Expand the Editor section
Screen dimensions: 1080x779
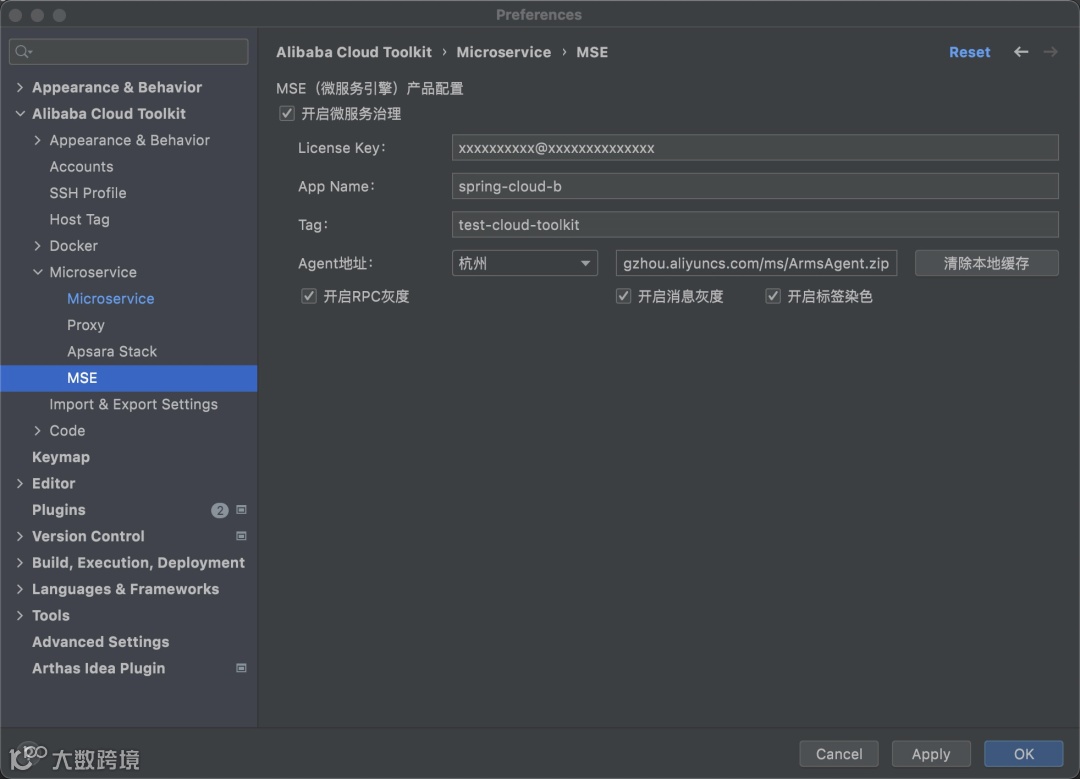pyautogui.click(x=20, y=484)
